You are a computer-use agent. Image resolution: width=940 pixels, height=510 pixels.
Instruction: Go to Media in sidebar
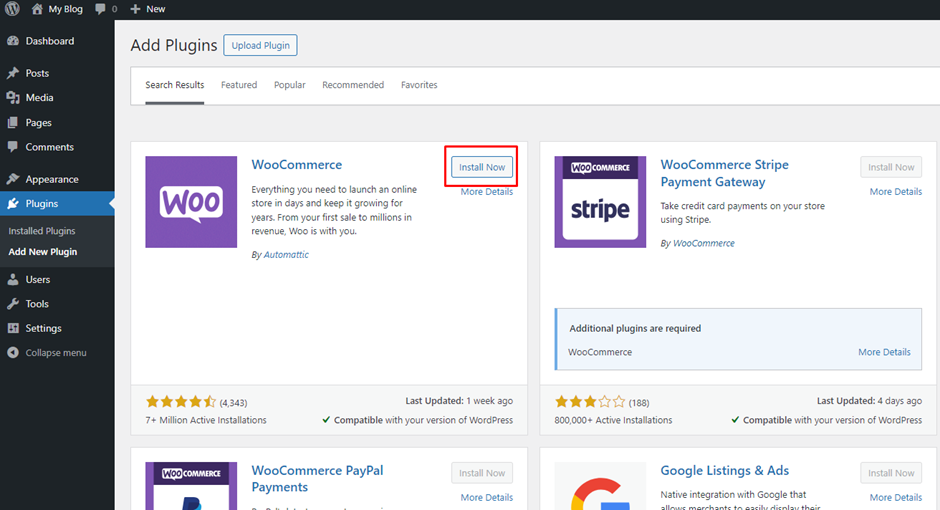[x=40, y=98]
